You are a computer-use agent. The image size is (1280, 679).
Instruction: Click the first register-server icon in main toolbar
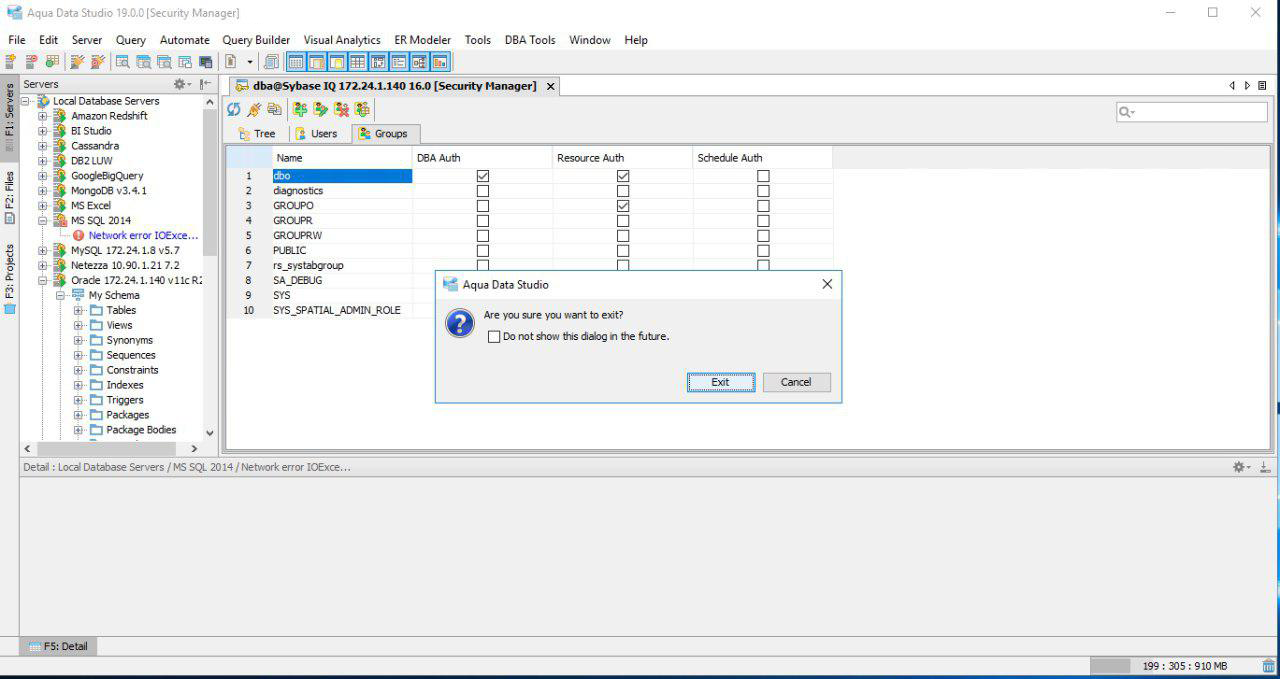pyautogui.click(x=11, y=62)
